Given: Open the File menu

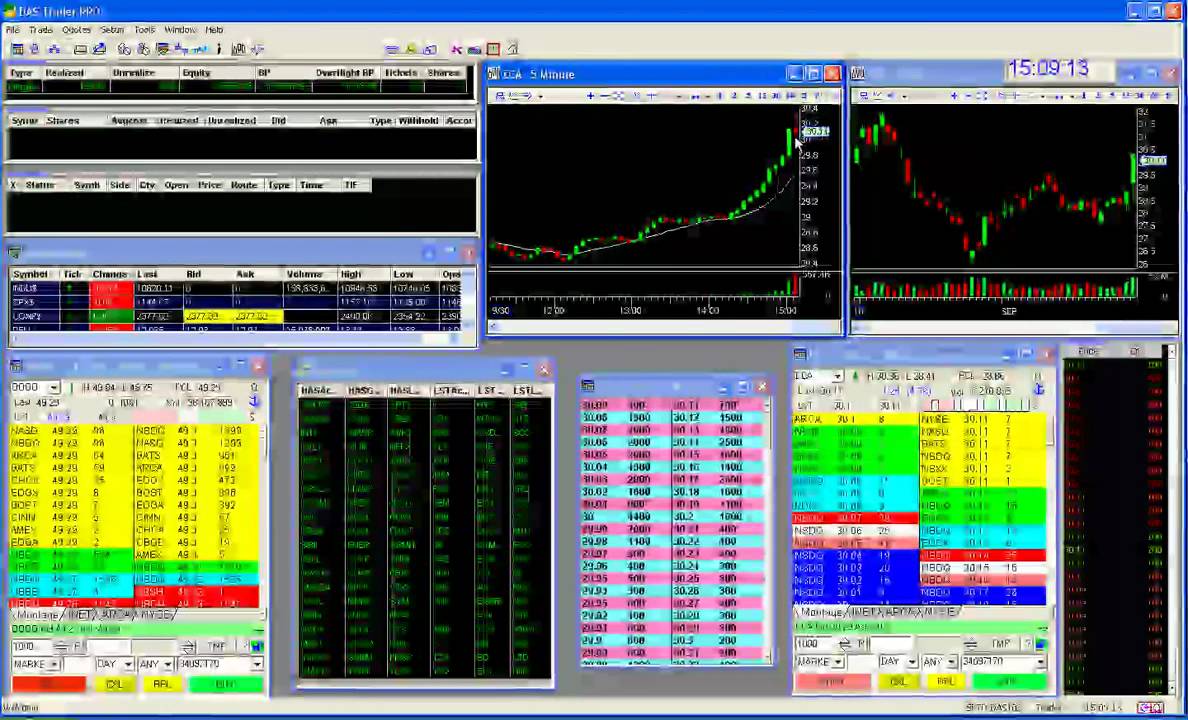Looking at the screenshot, I should pyautogui.click(x=12, y=30).
